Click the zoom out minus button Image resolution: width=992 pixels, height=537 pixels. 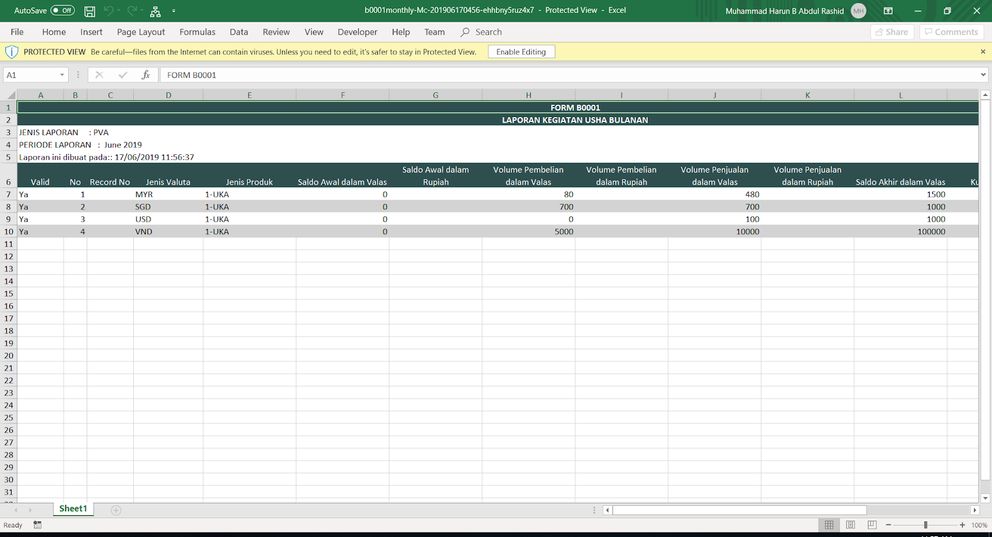[x=888, y=525]
